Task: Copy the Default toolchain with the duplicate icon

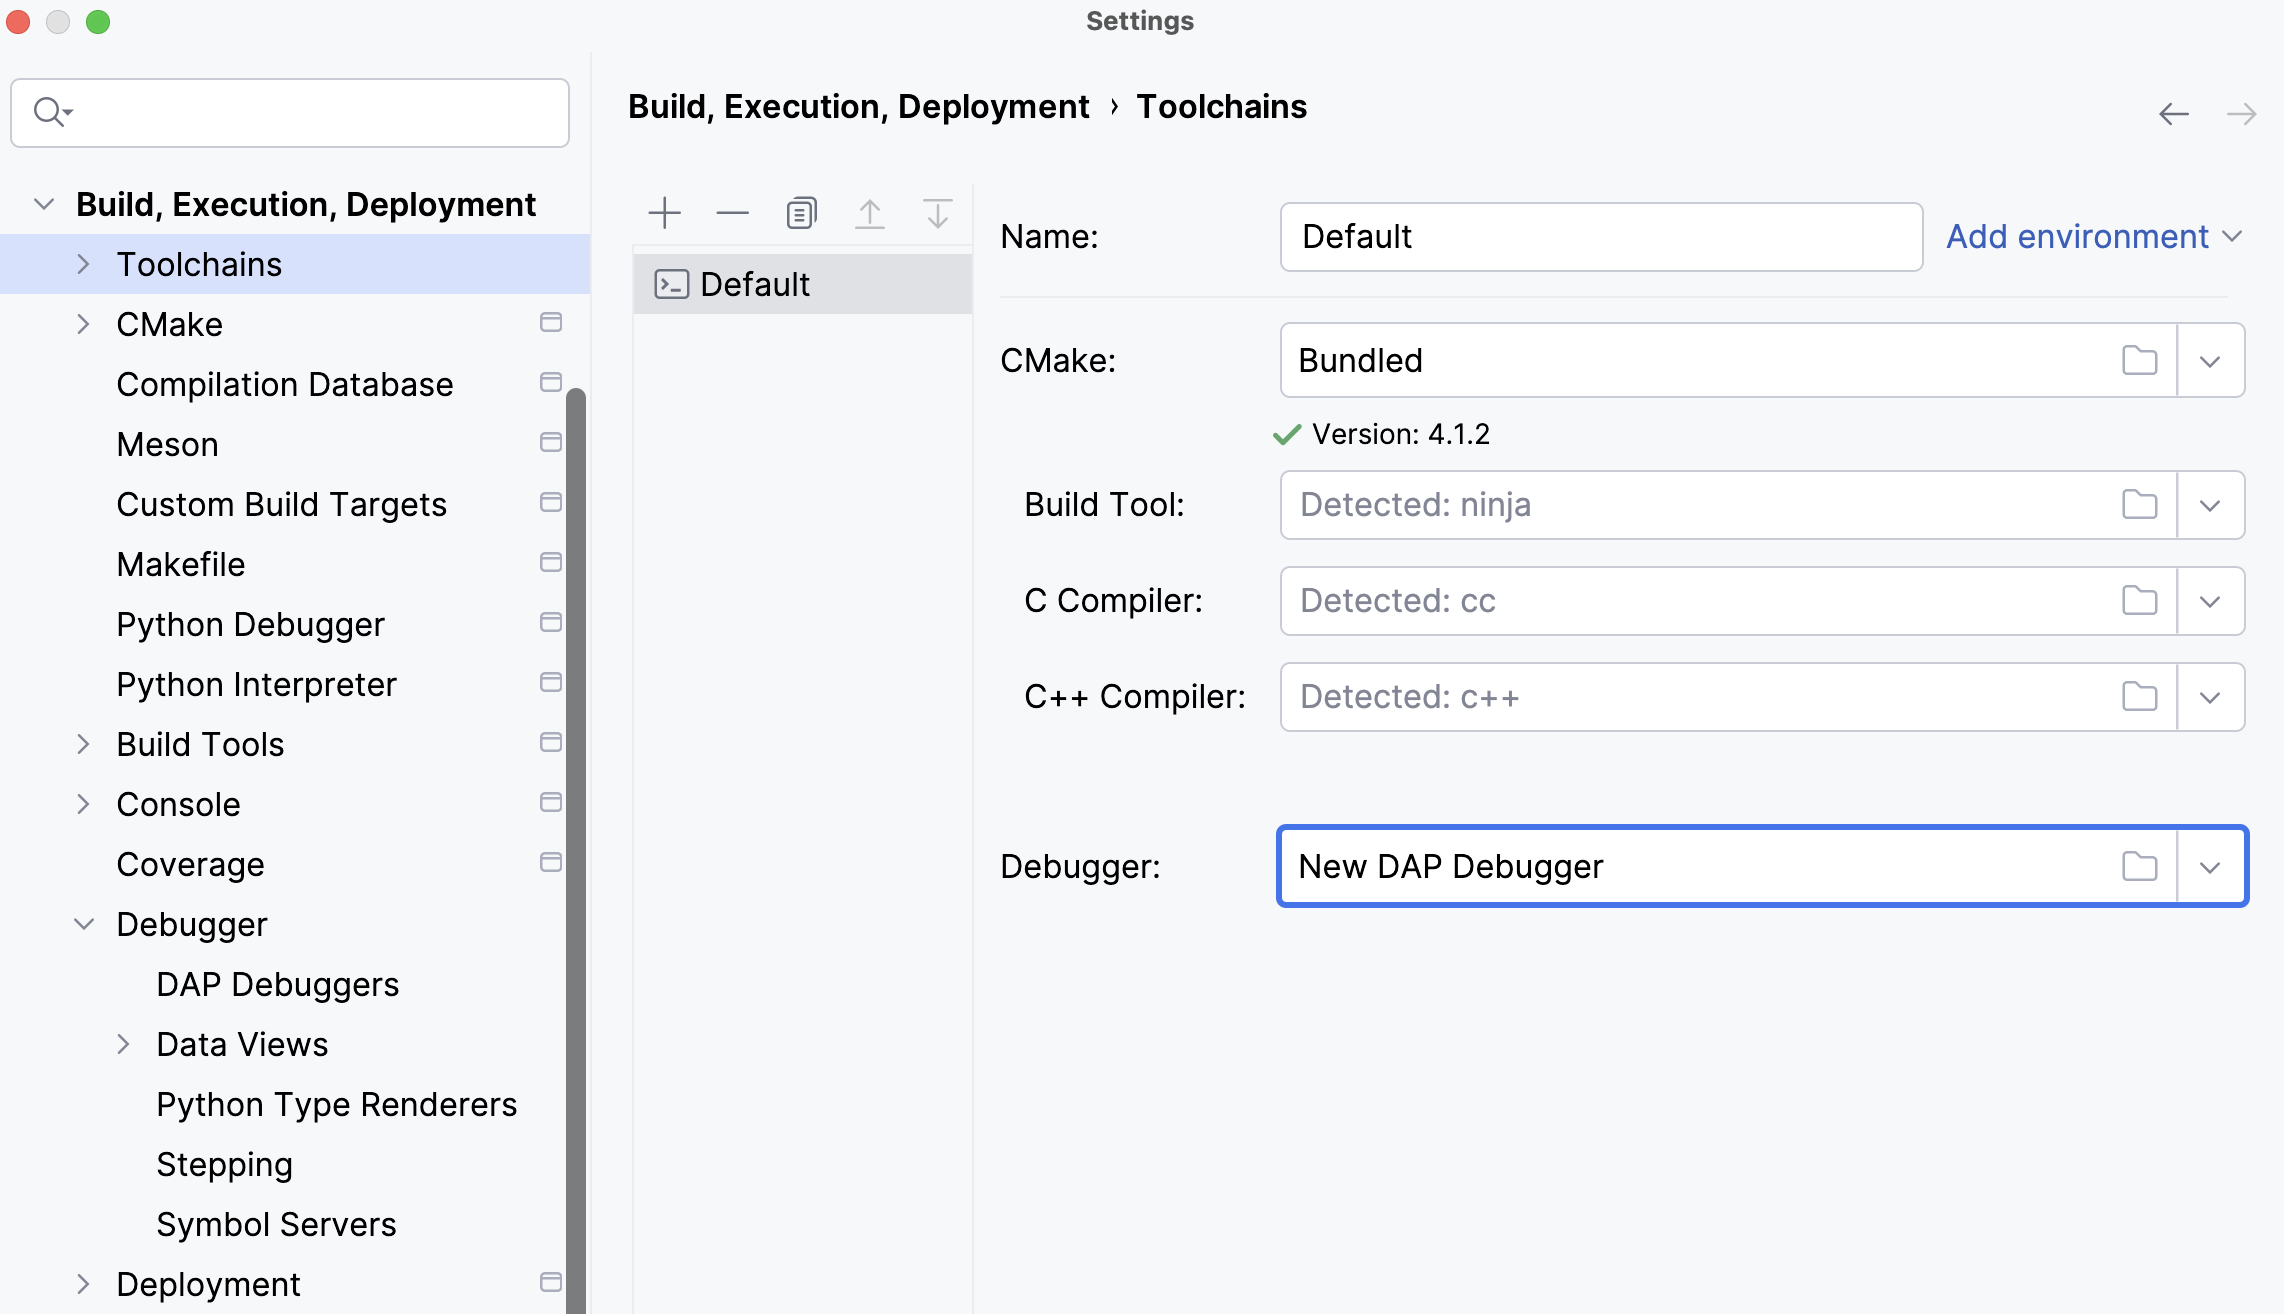Action: tap(800, 212)
